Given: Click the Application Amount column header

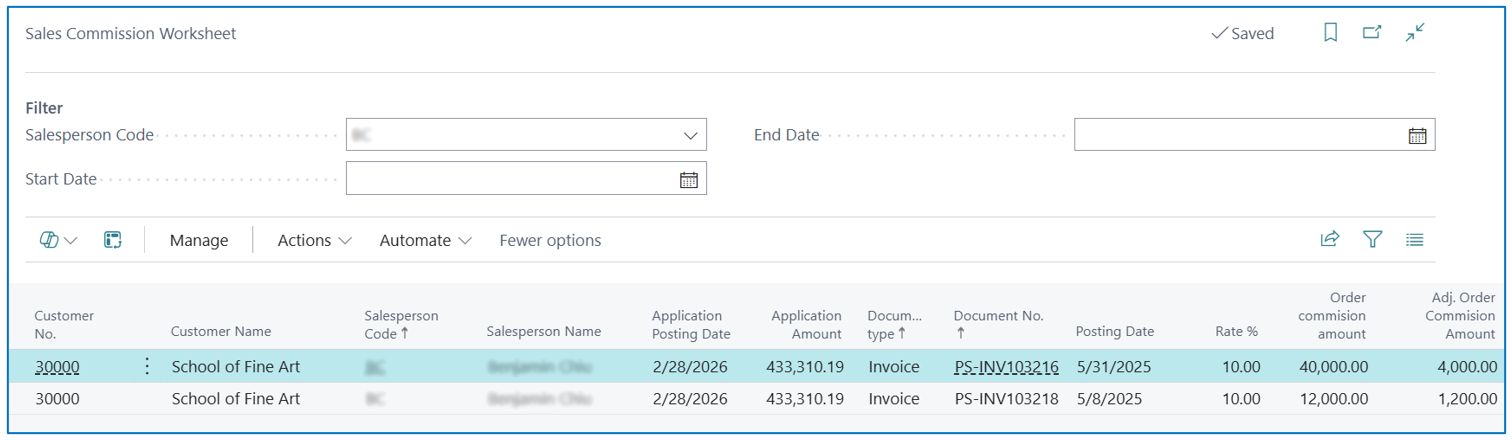Looking at the screenshot, I should (x=807, y=324).
